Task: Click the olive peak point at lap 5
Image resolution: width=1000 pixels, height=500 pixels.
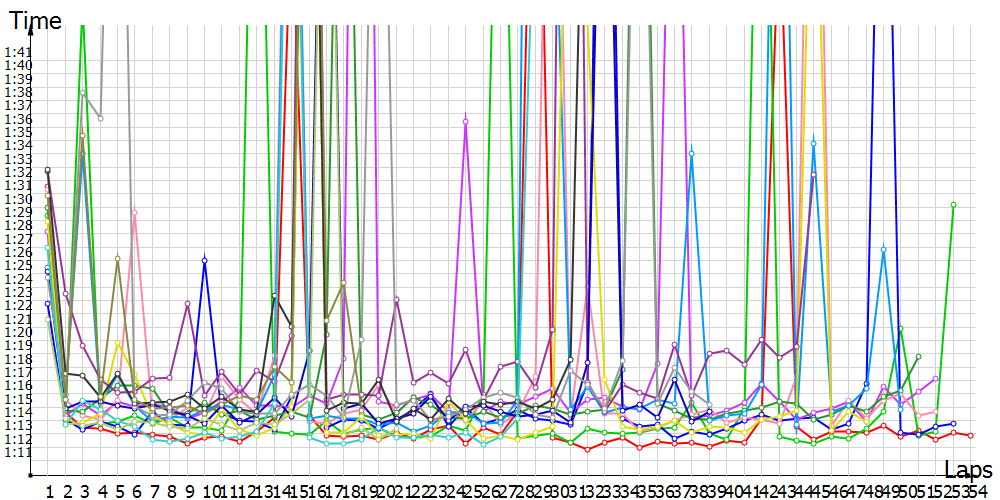Action: (118, 259)
